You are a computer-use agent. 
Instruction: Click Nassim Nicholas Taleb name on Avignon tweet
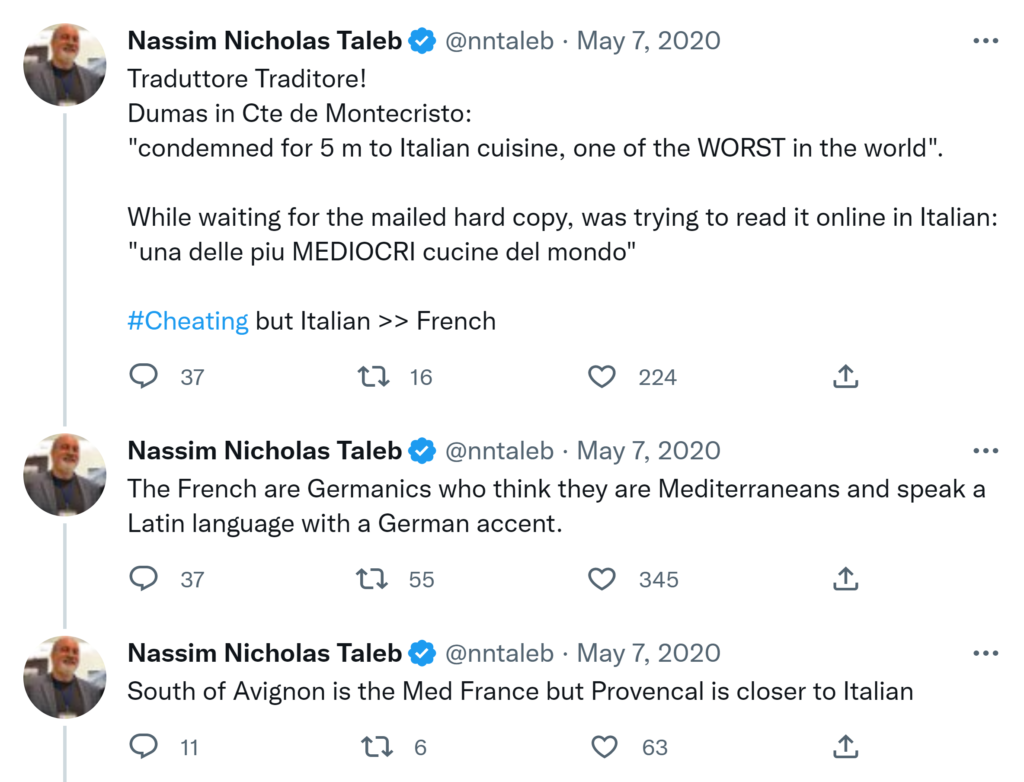(264, 653)
